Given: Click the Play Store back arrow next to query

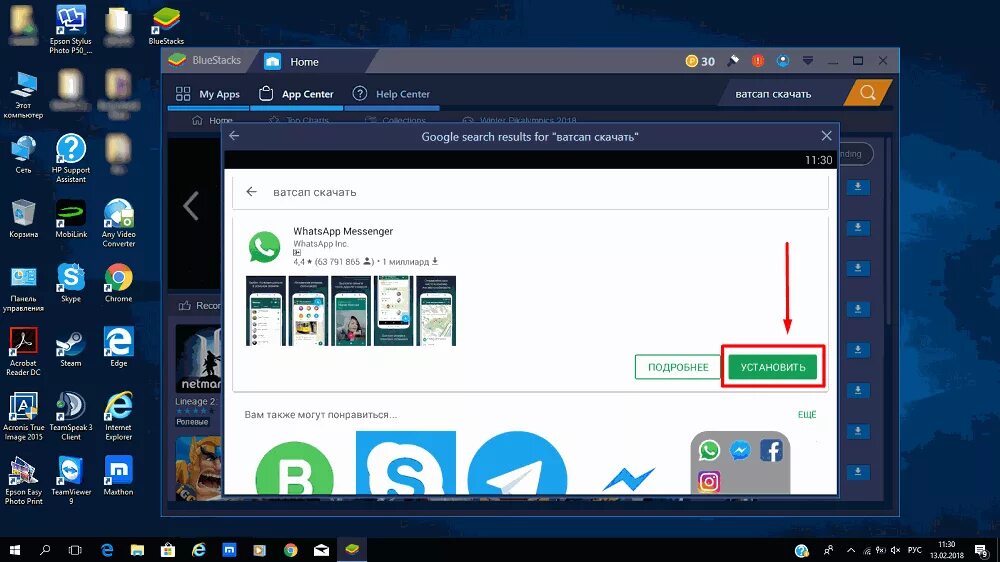Looking at the screenshot, I should pyautogui.click(x=251, y=191).
